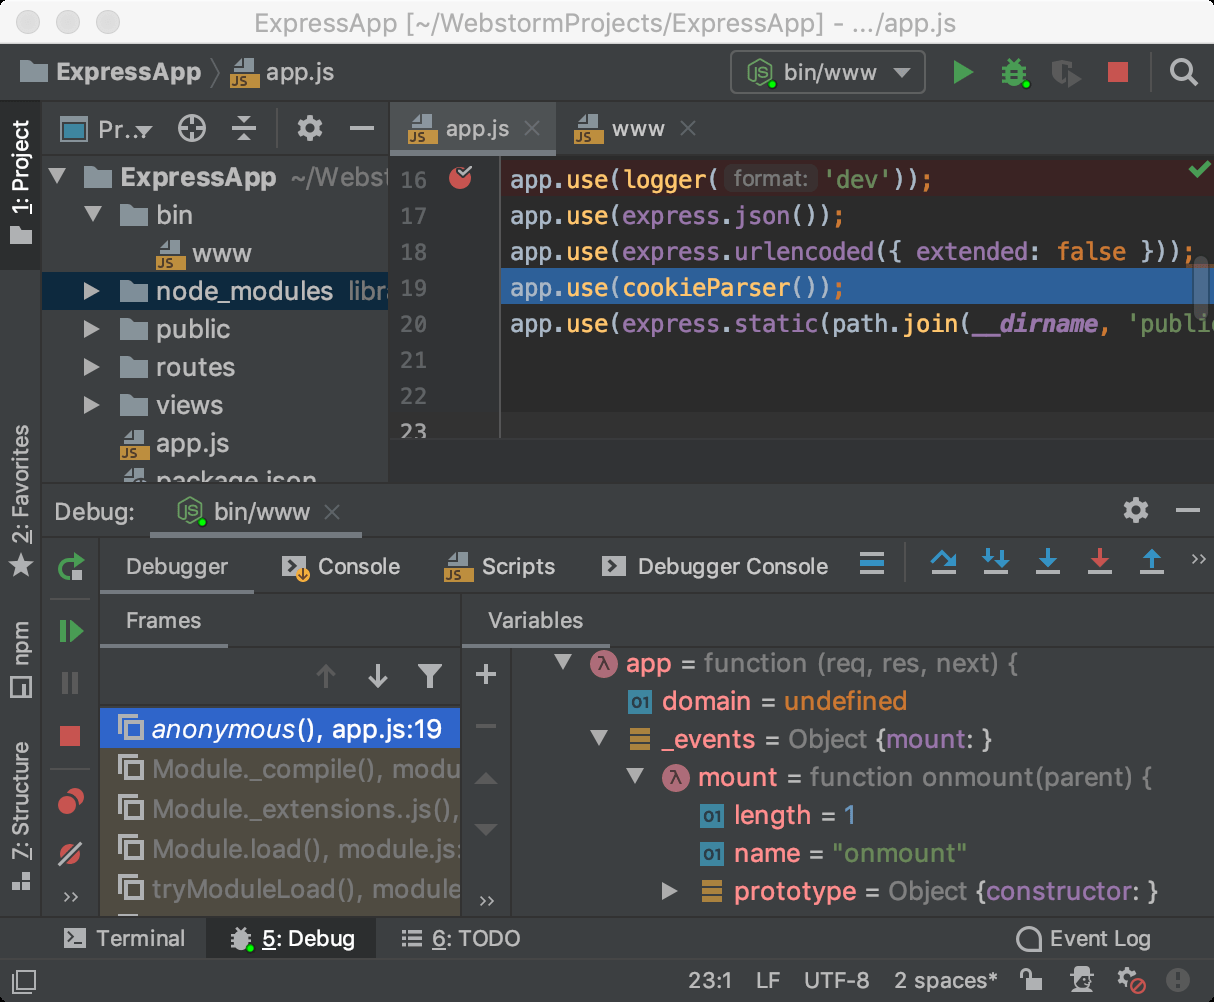1214x1002 pixels.
Task: Collapse ExpressApp root folder
Action: click(58, 177)
